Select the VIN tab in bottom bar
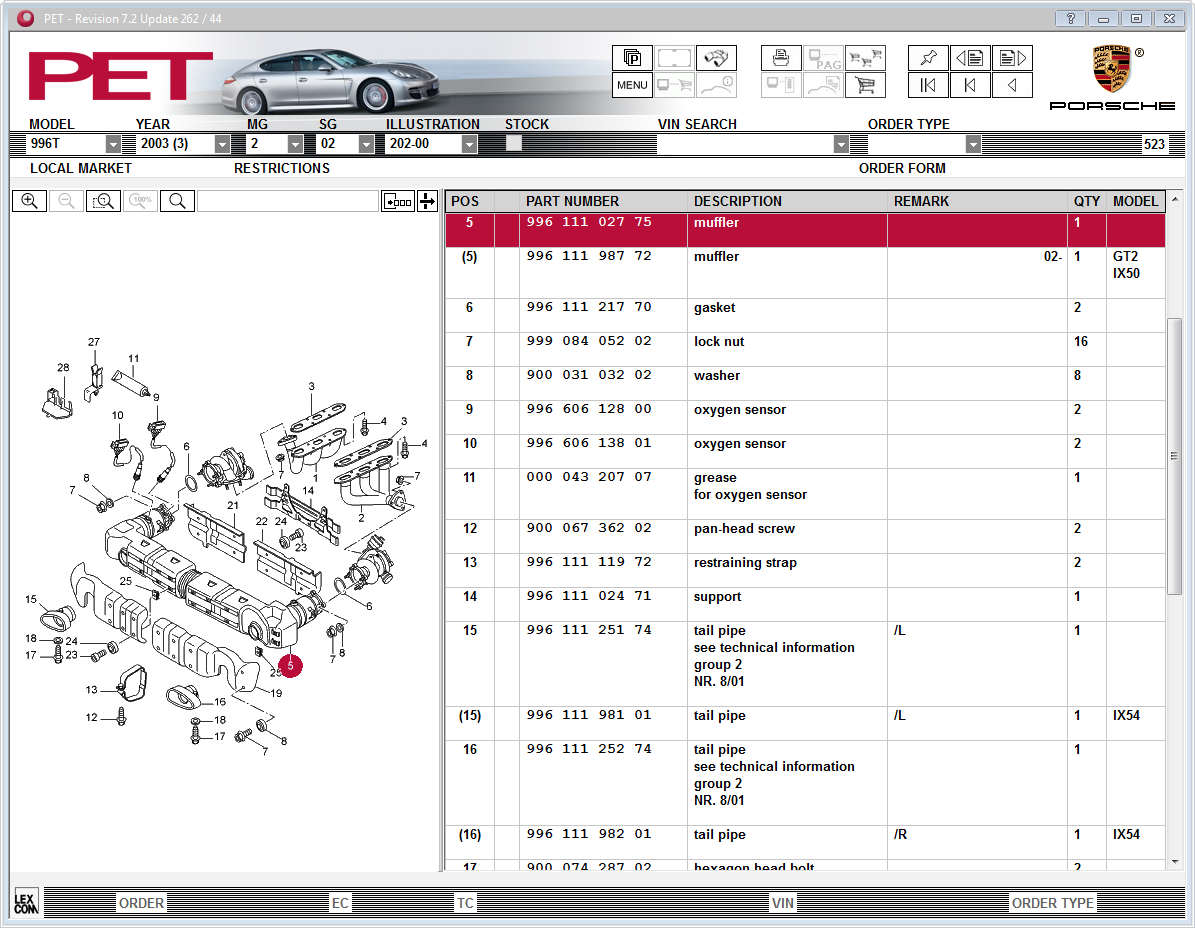Screen dimensions: 1195x928 tap(783, 903)
